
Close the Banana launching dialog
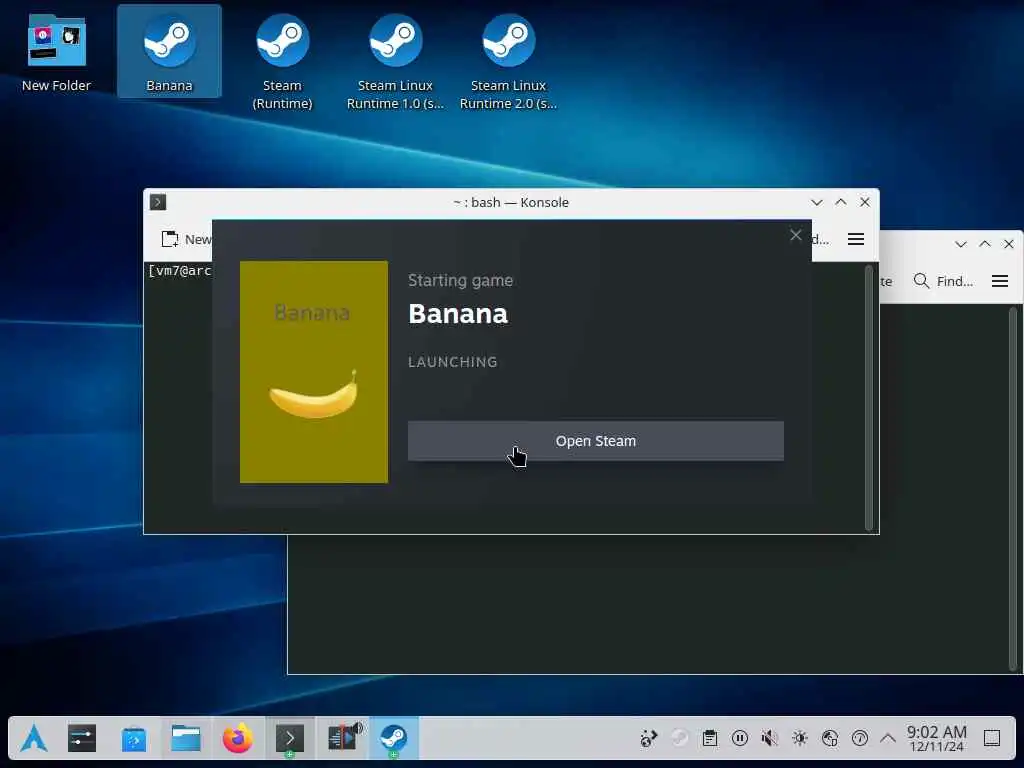[795, 235]
